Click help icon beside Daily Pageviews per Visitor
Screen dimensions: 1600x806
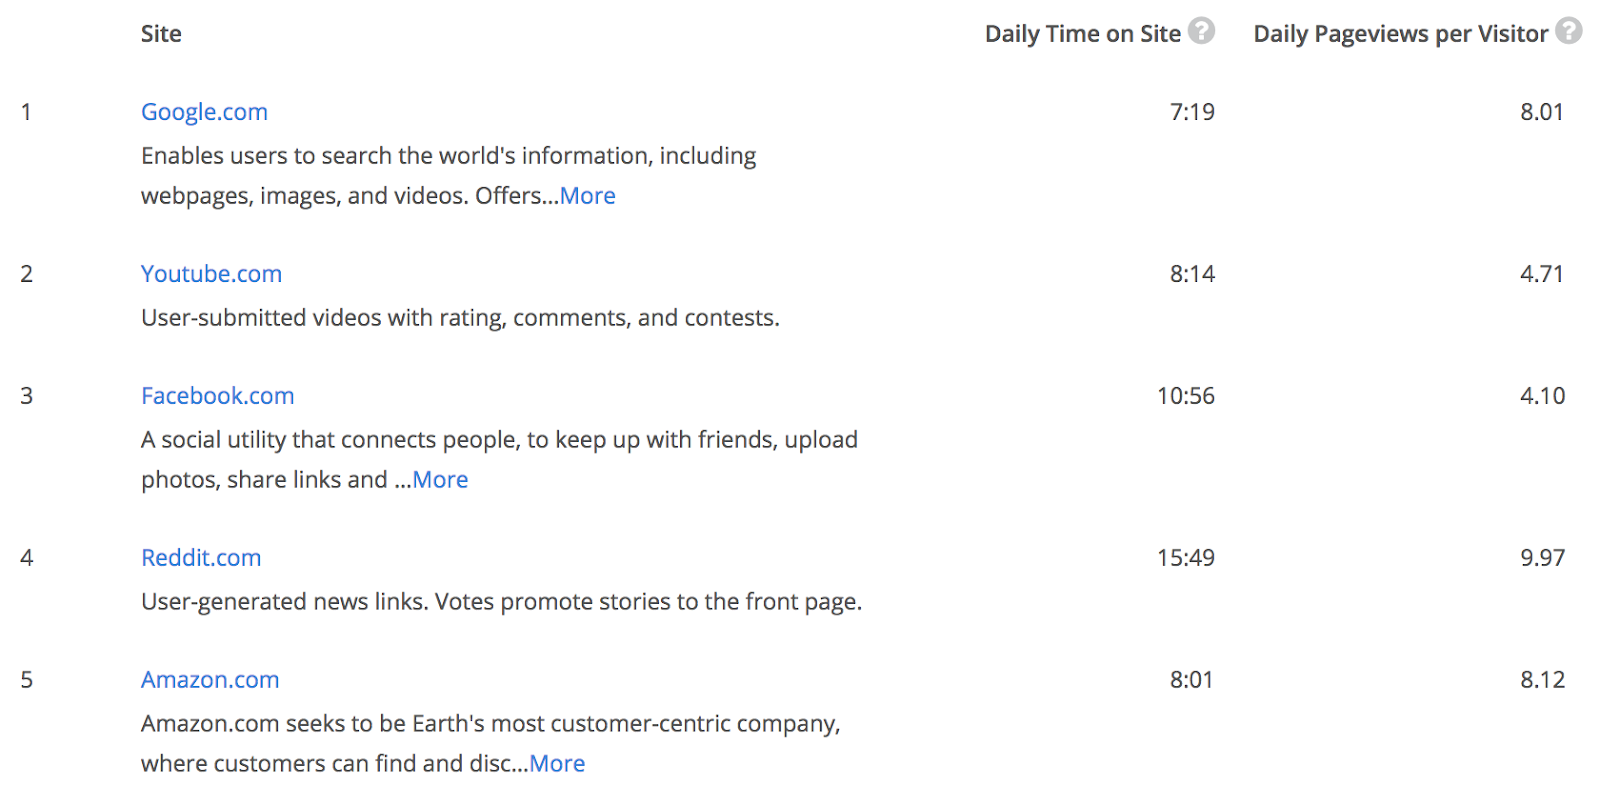pos(1568,31)
